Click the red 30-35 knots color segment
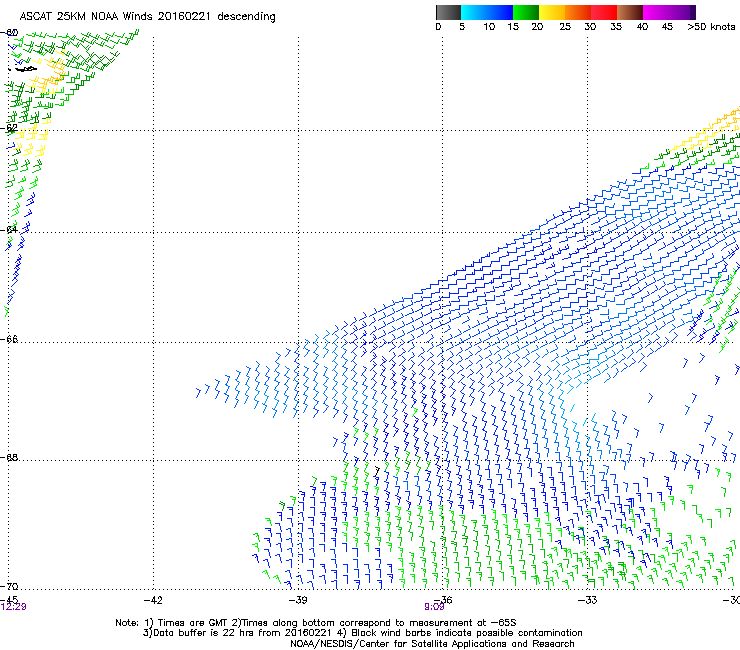The height and width of the screenshot is (650, 740). pyautogui.click(x=604, y=12)
